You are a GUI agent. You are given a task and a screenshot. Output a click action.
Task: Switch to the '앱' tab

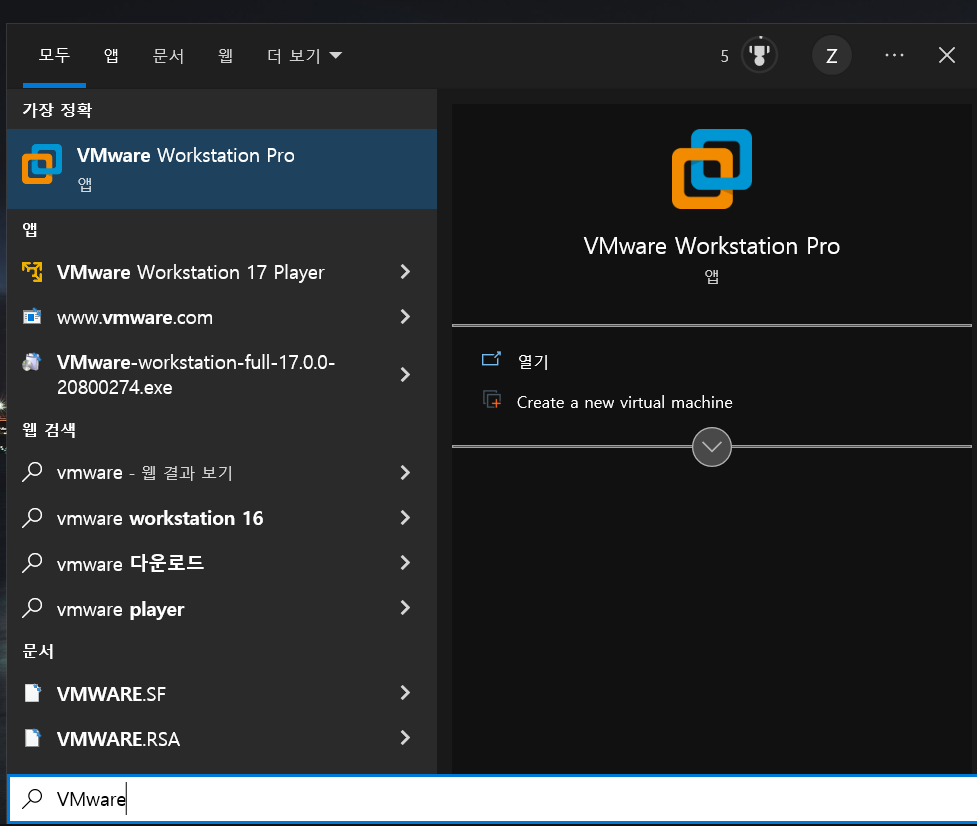coord(111,55)
